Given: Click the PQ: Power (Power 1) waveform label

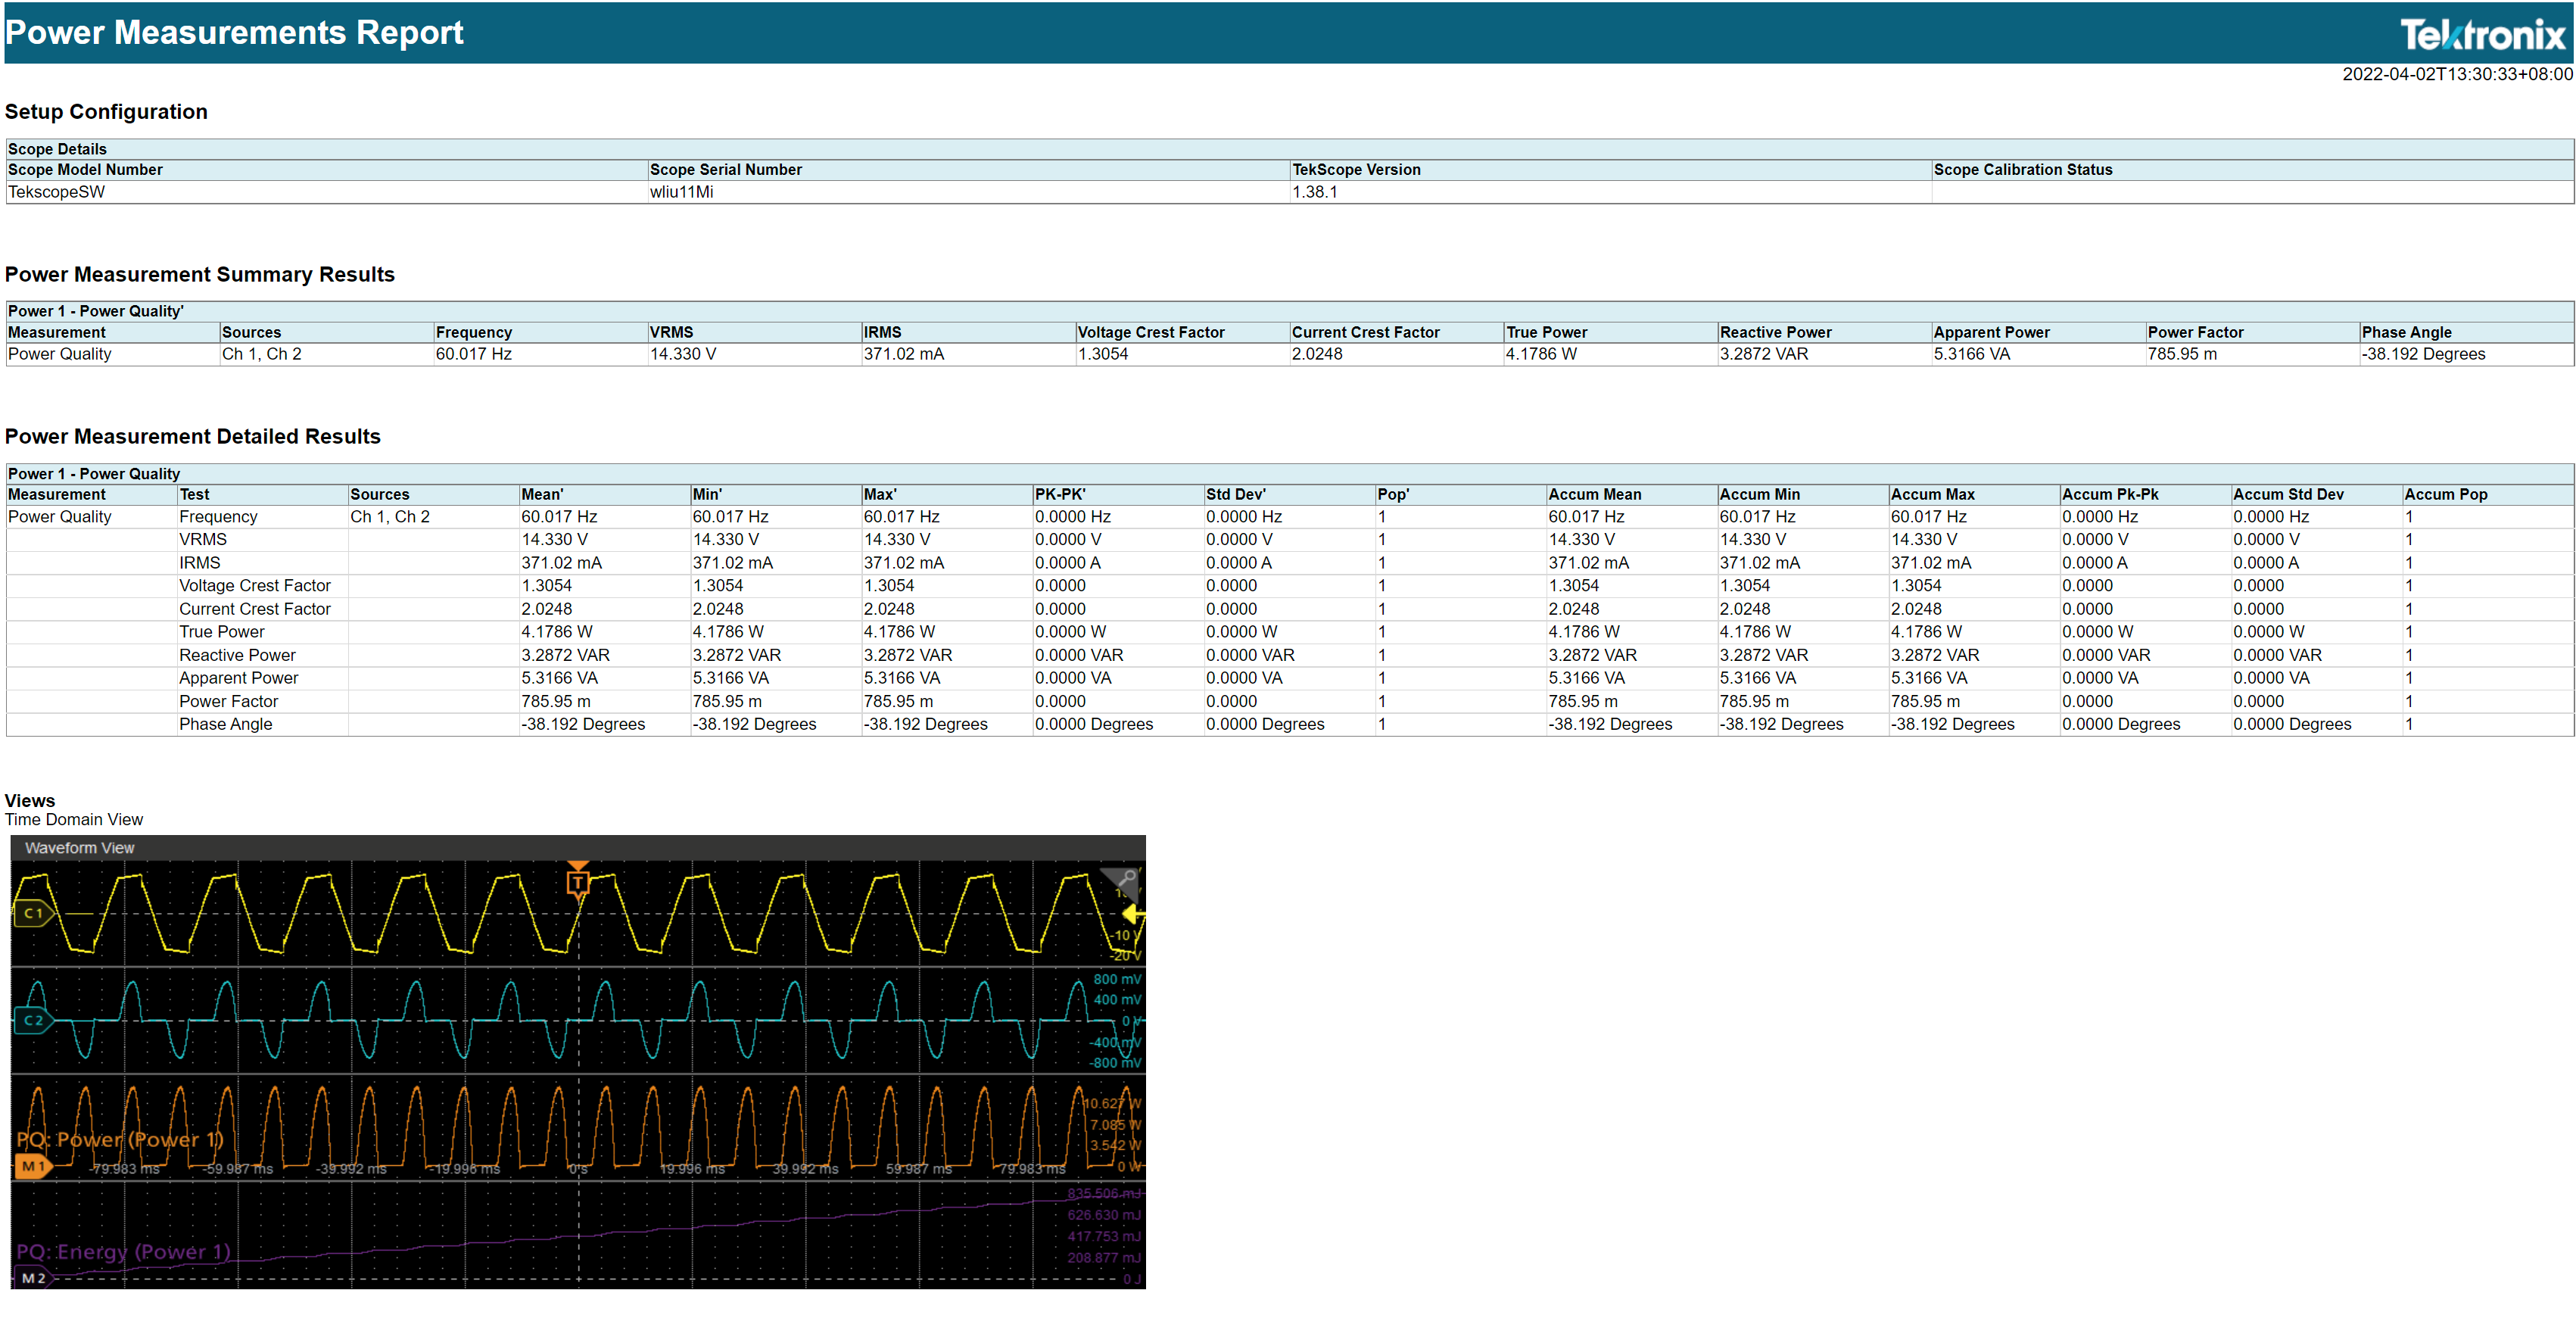Looking at the screenshot, I should pos(120,1139).
